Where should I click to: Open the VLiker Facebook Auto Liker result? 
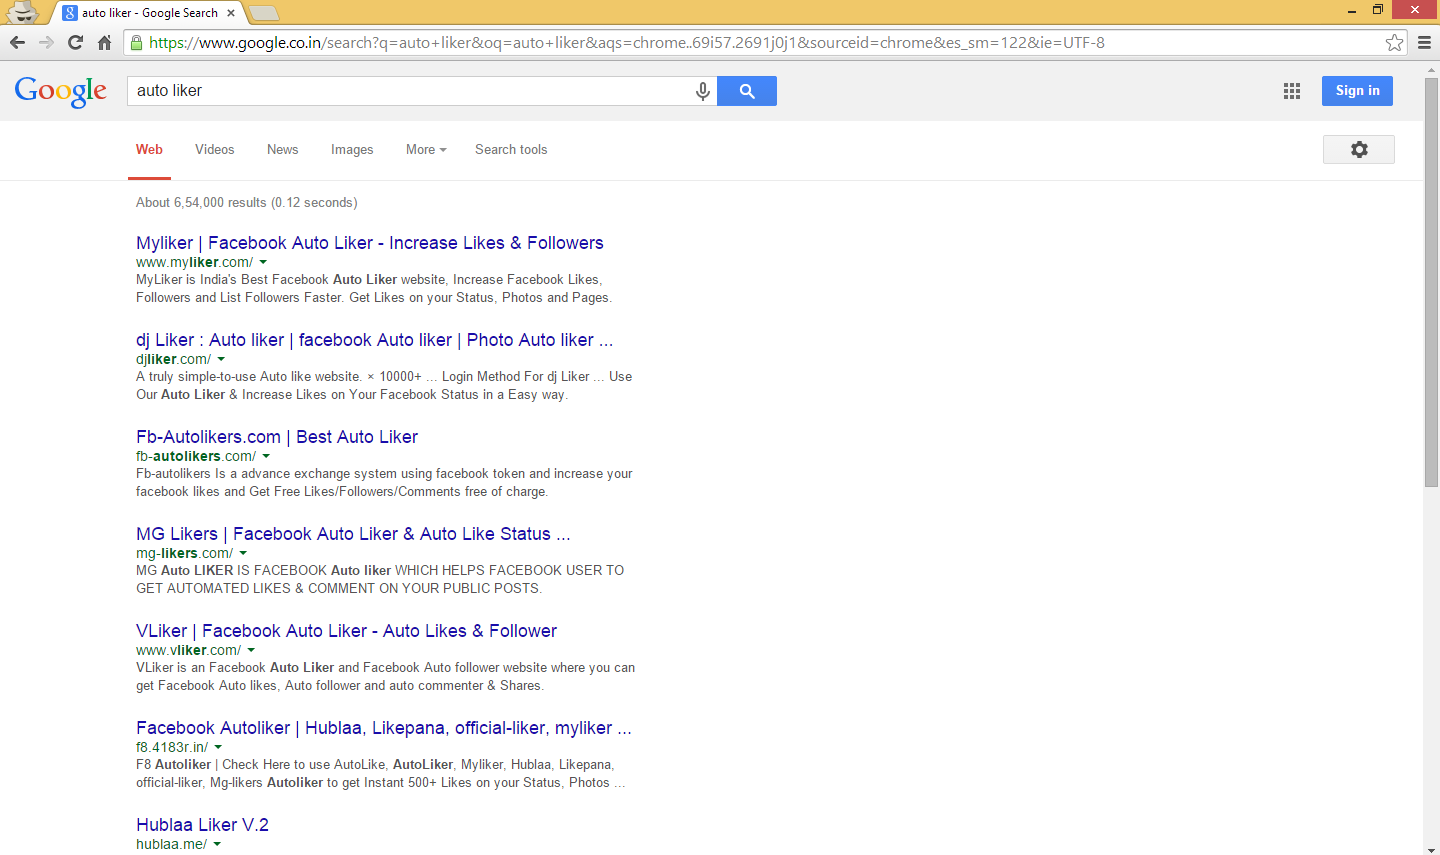pos(346,631)
